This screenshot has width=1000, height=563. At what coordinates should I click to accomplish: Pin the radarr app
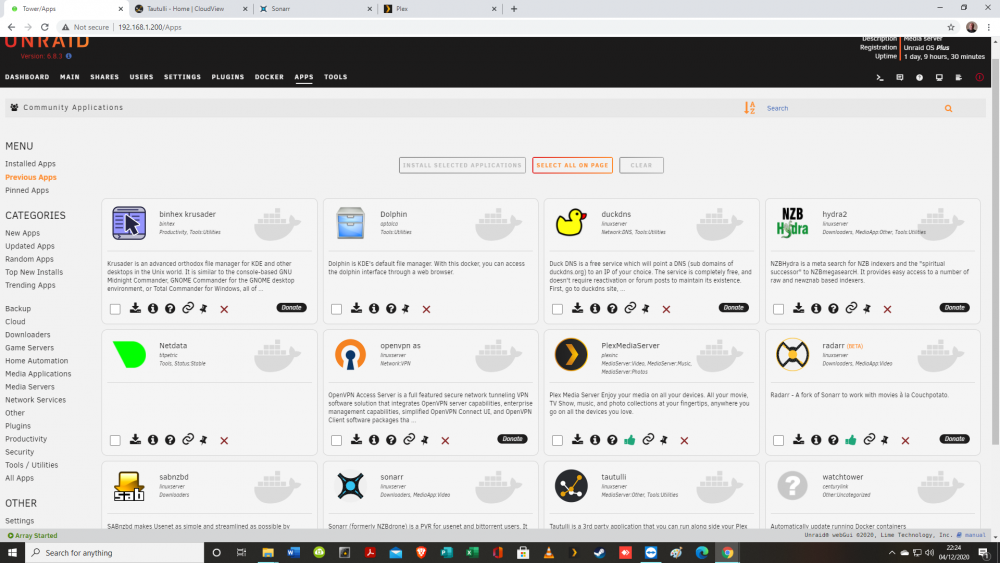885,440
